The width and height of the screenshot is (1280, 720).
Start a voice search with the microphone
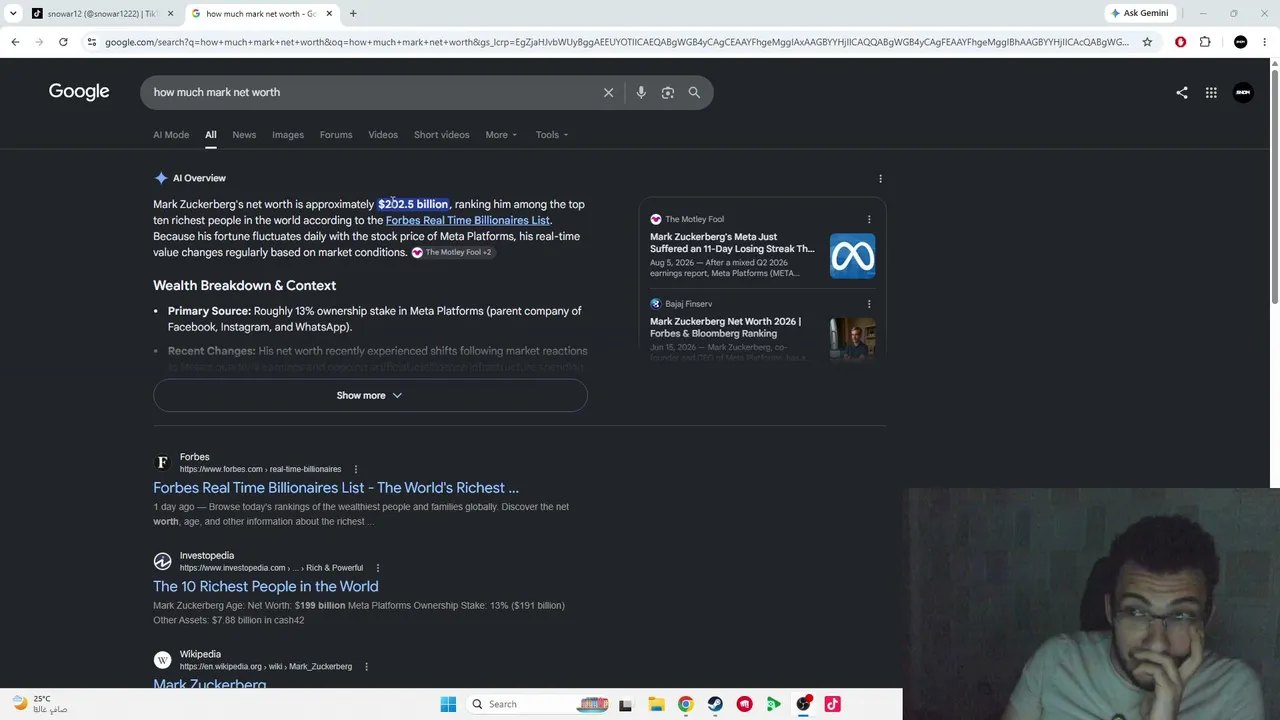(641, 92)
